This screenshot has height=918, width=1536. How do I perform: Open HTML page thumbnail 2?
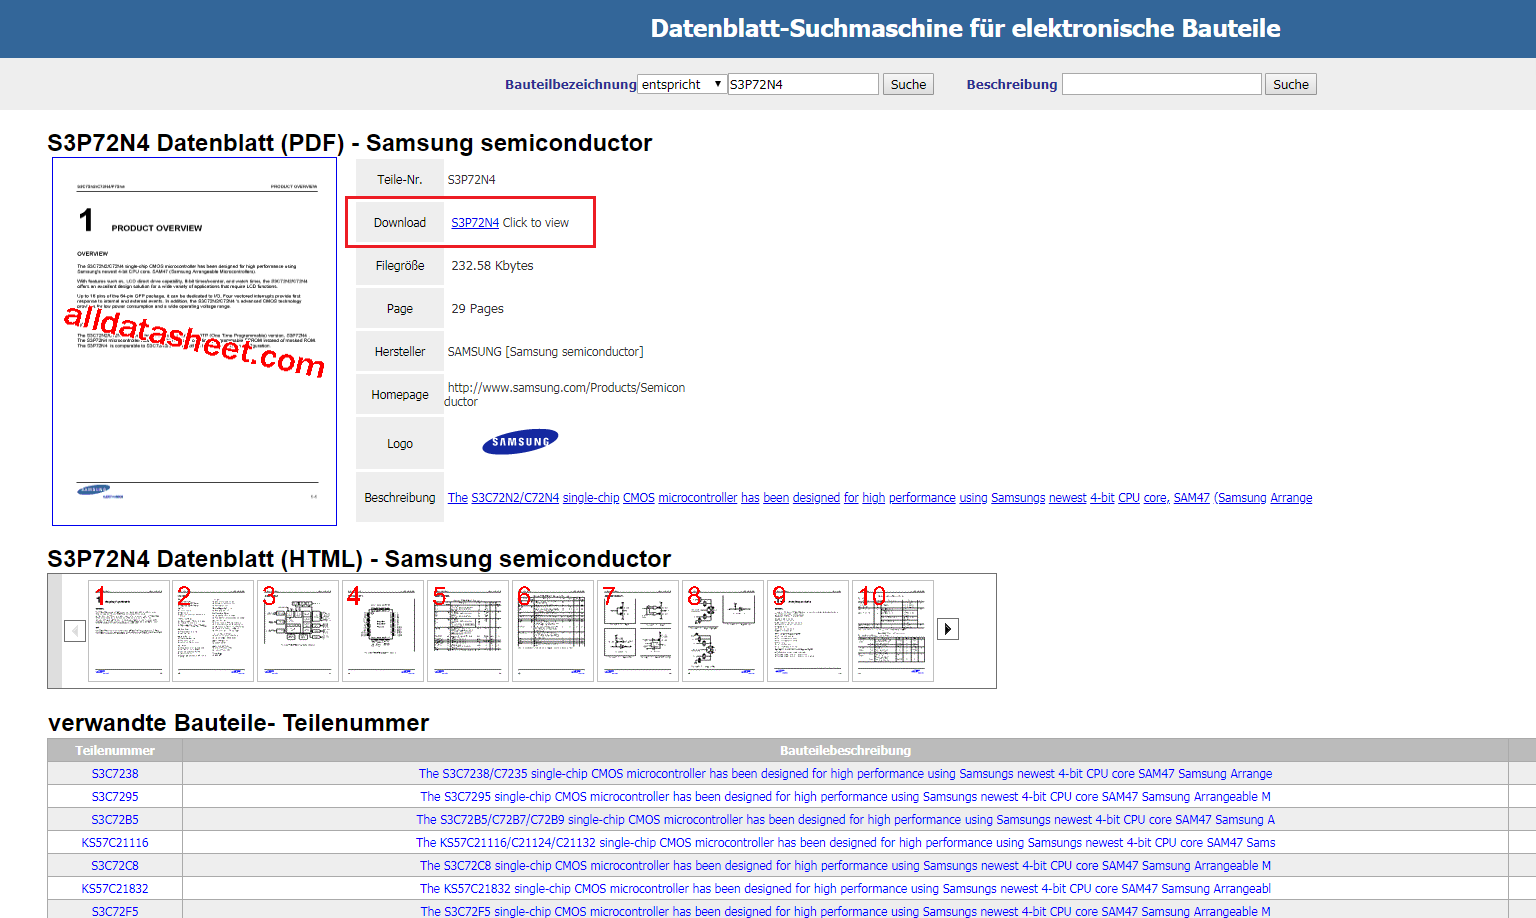pos(213,631)
